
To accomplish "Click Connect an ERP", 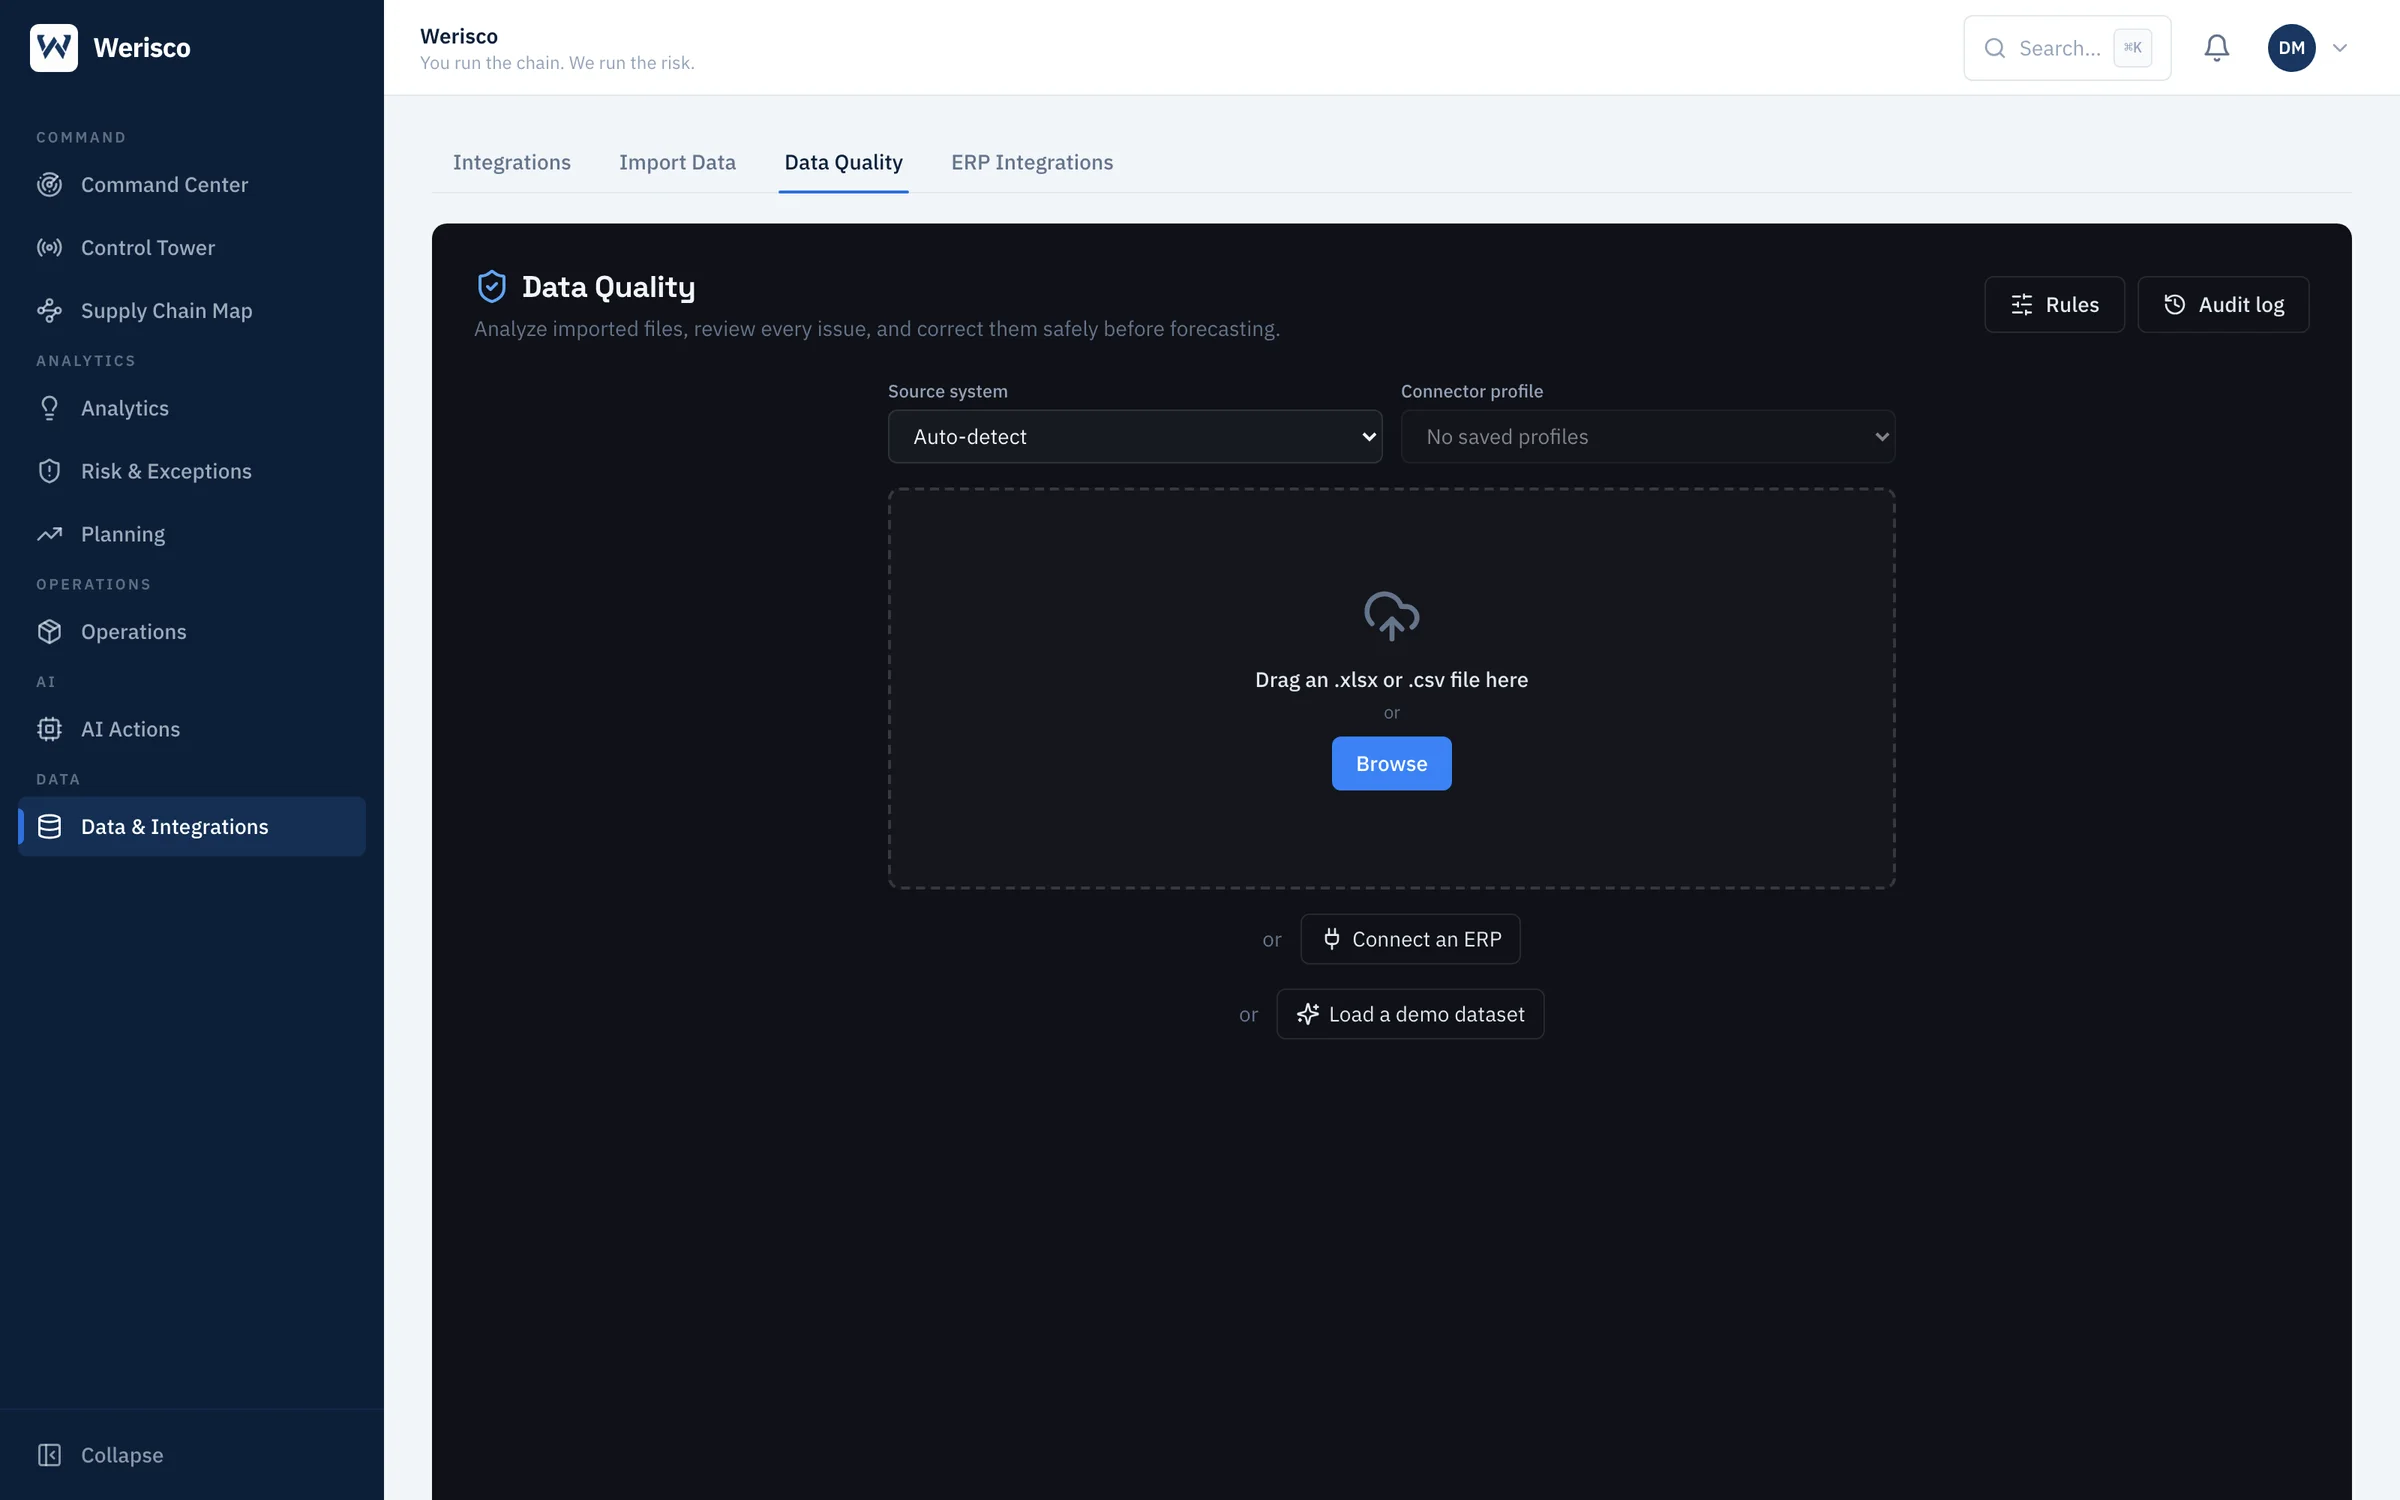I will (1410, 939).
